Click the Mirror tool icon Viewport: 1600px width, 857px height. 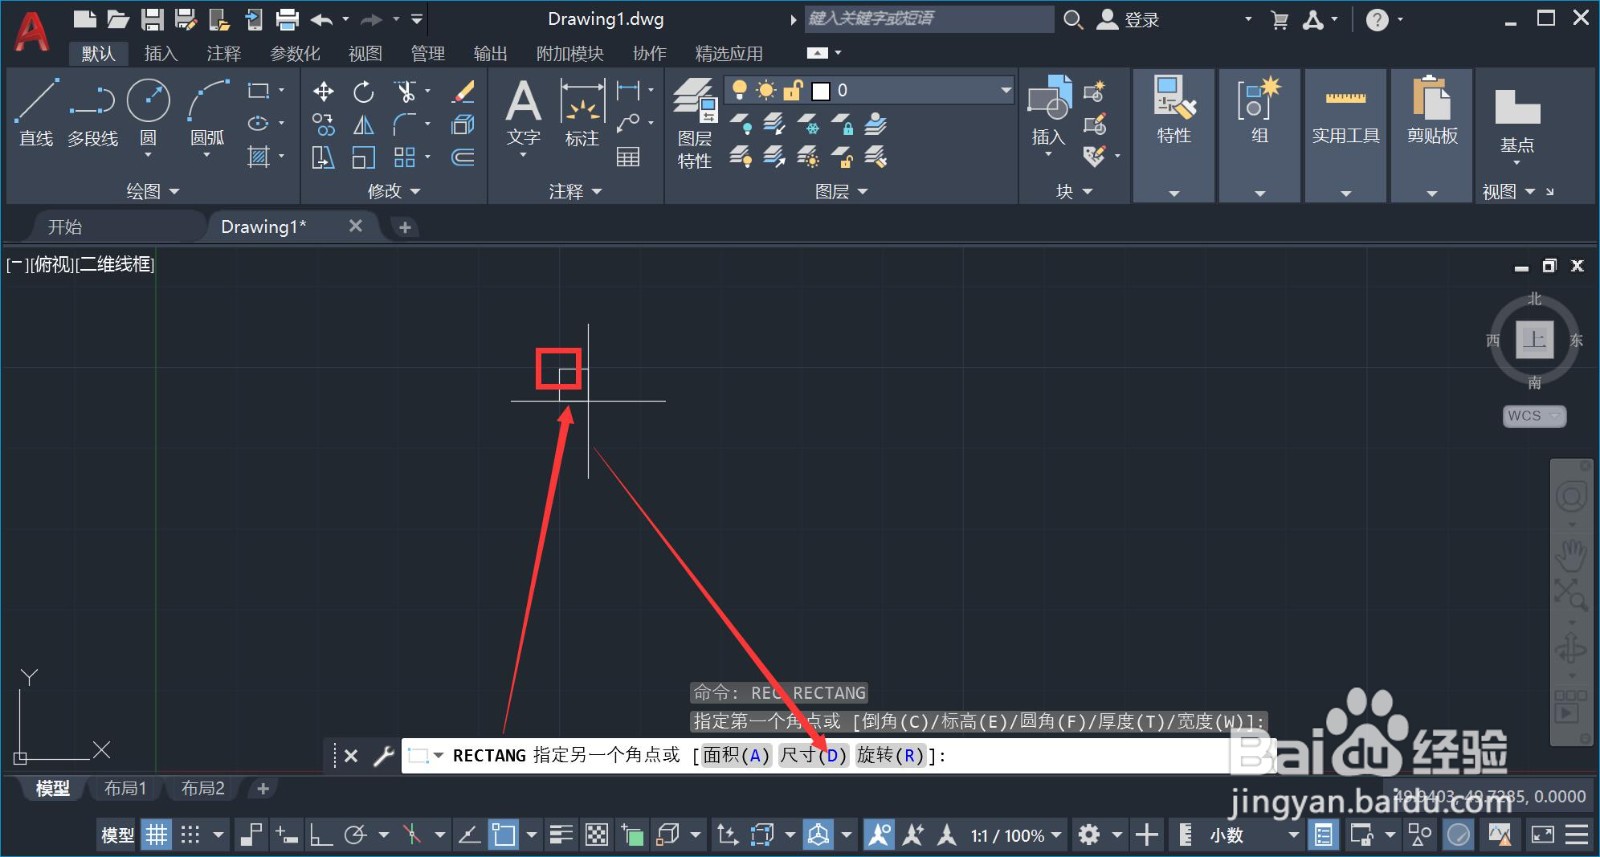pyautogui.click(x=364, y=125)
